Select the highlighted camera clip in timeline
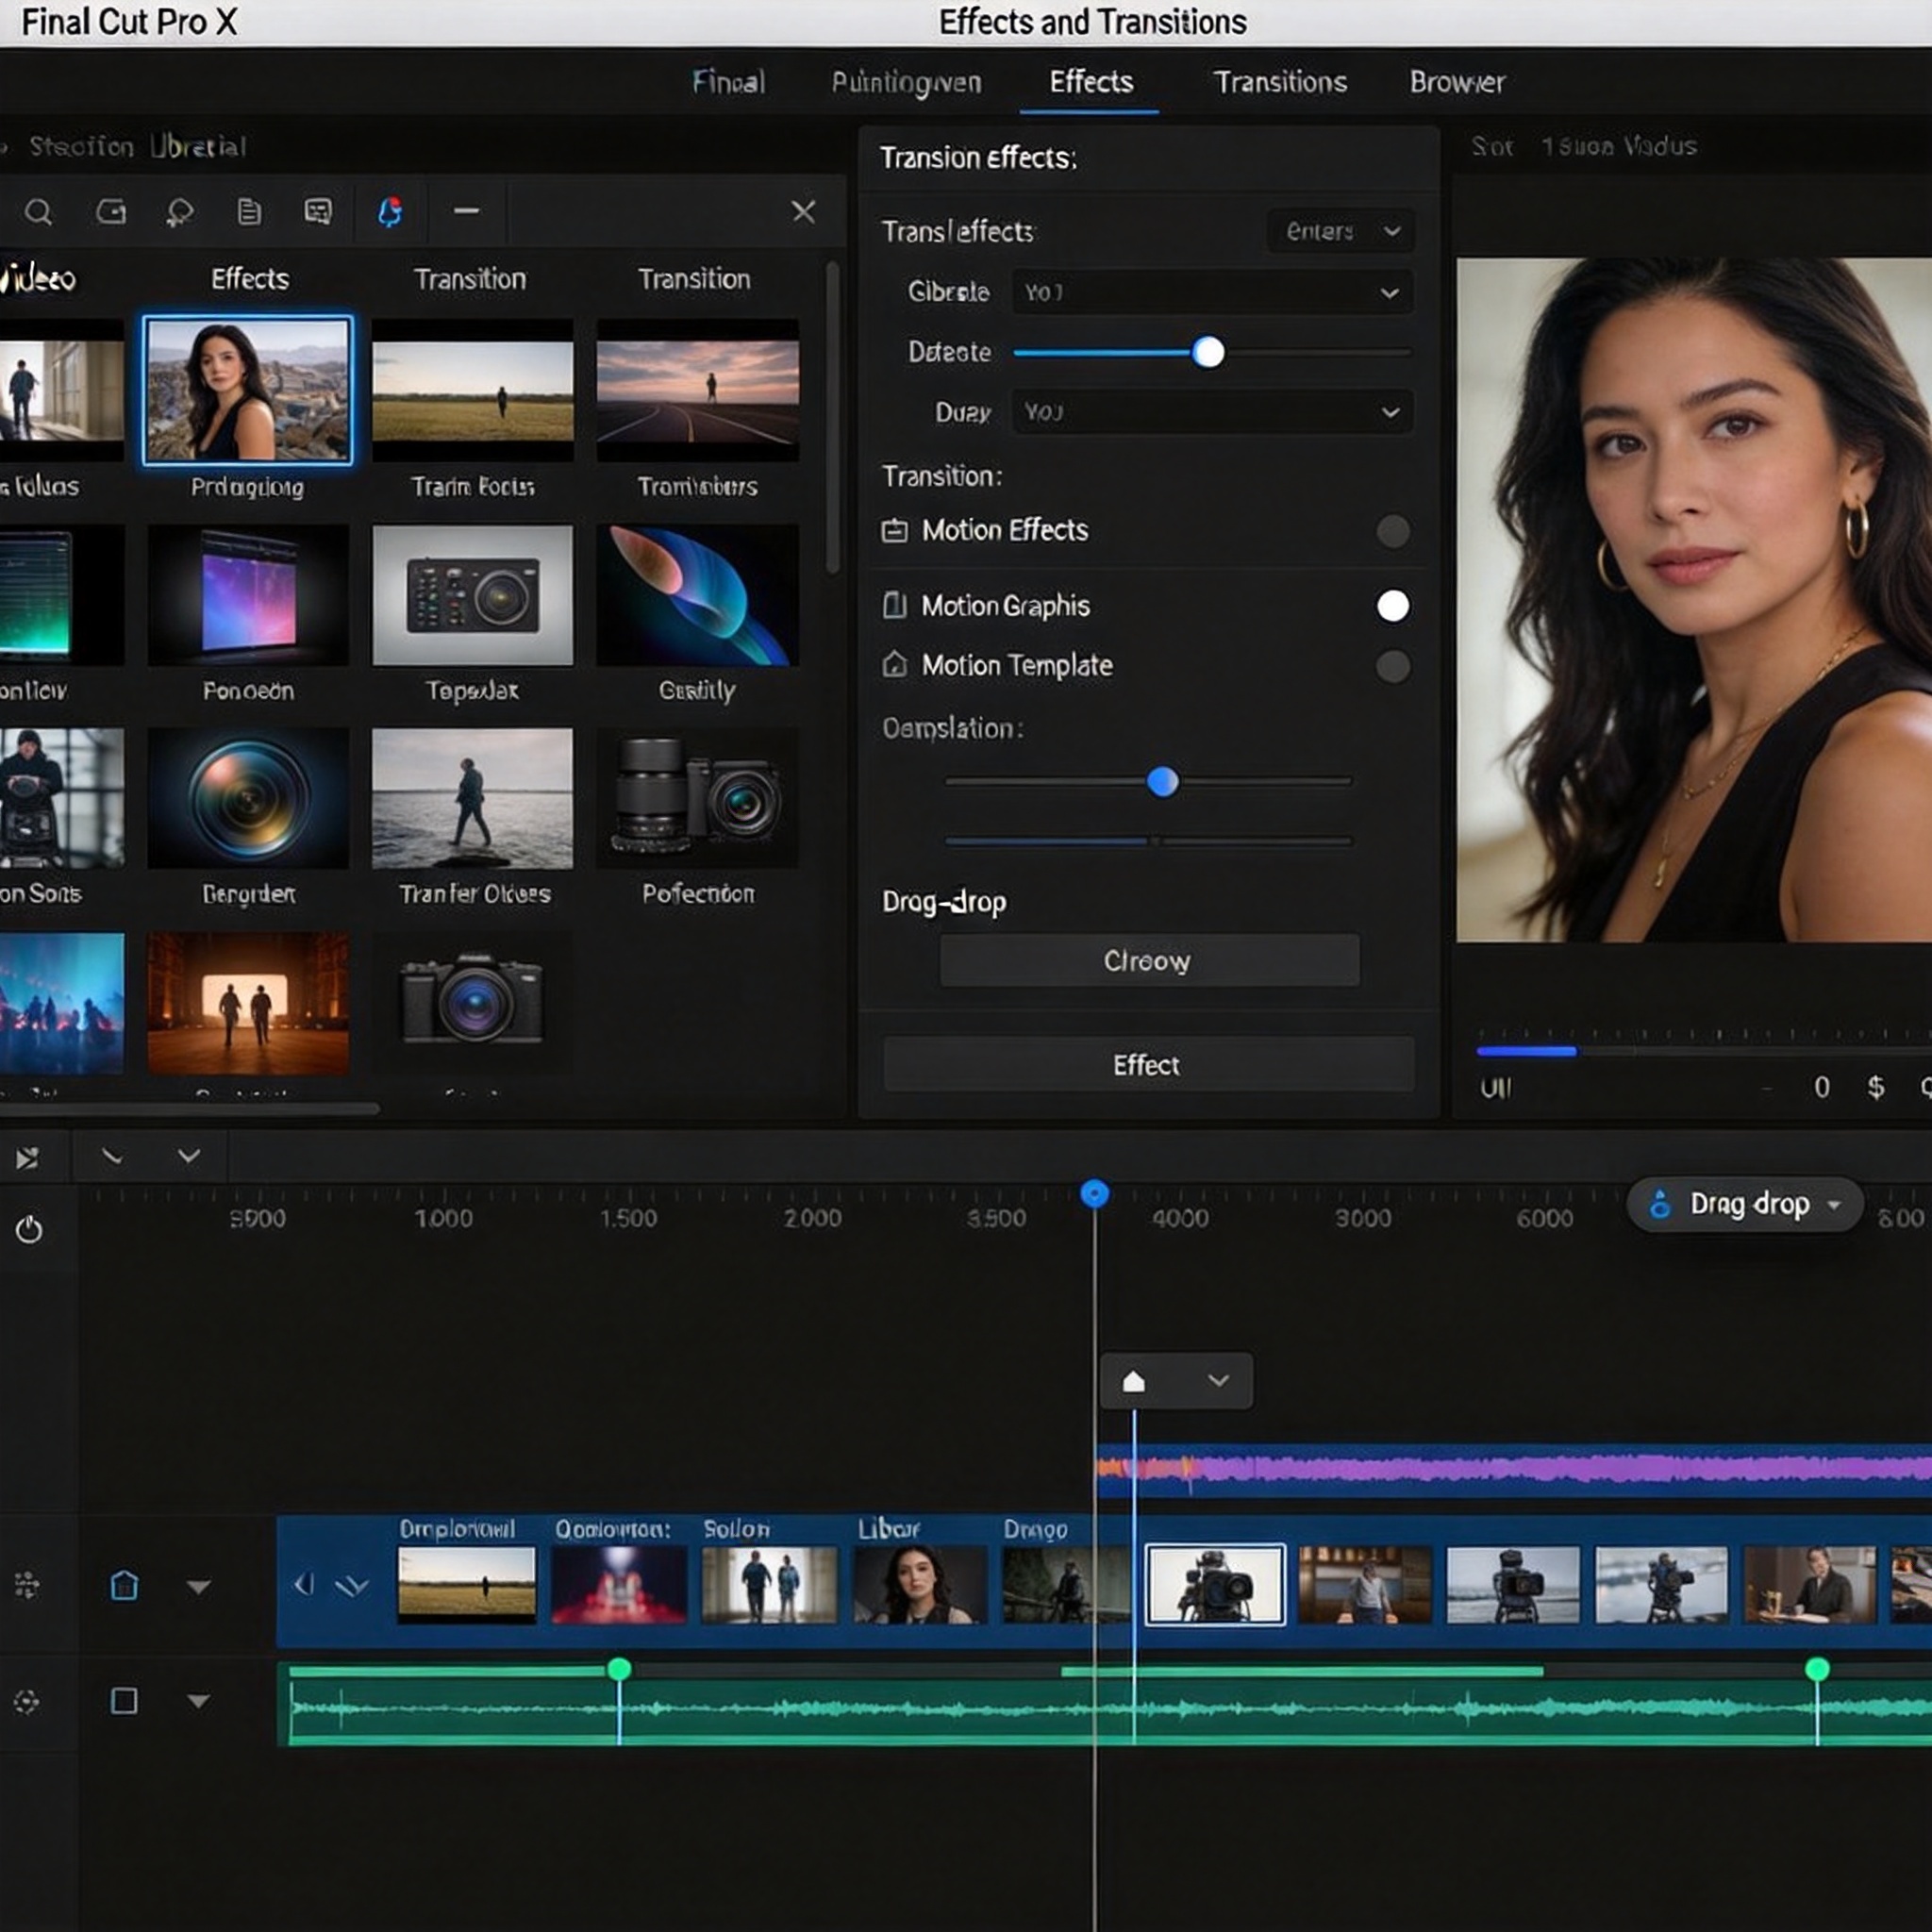This screenshot has width=1932, height=1932. [1215, 1585]
